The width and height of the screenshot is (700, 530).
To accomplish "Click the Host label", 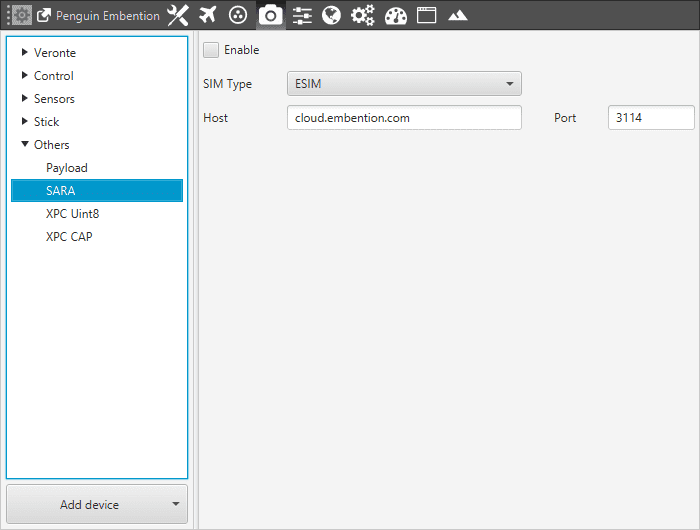I will (215, 118).
